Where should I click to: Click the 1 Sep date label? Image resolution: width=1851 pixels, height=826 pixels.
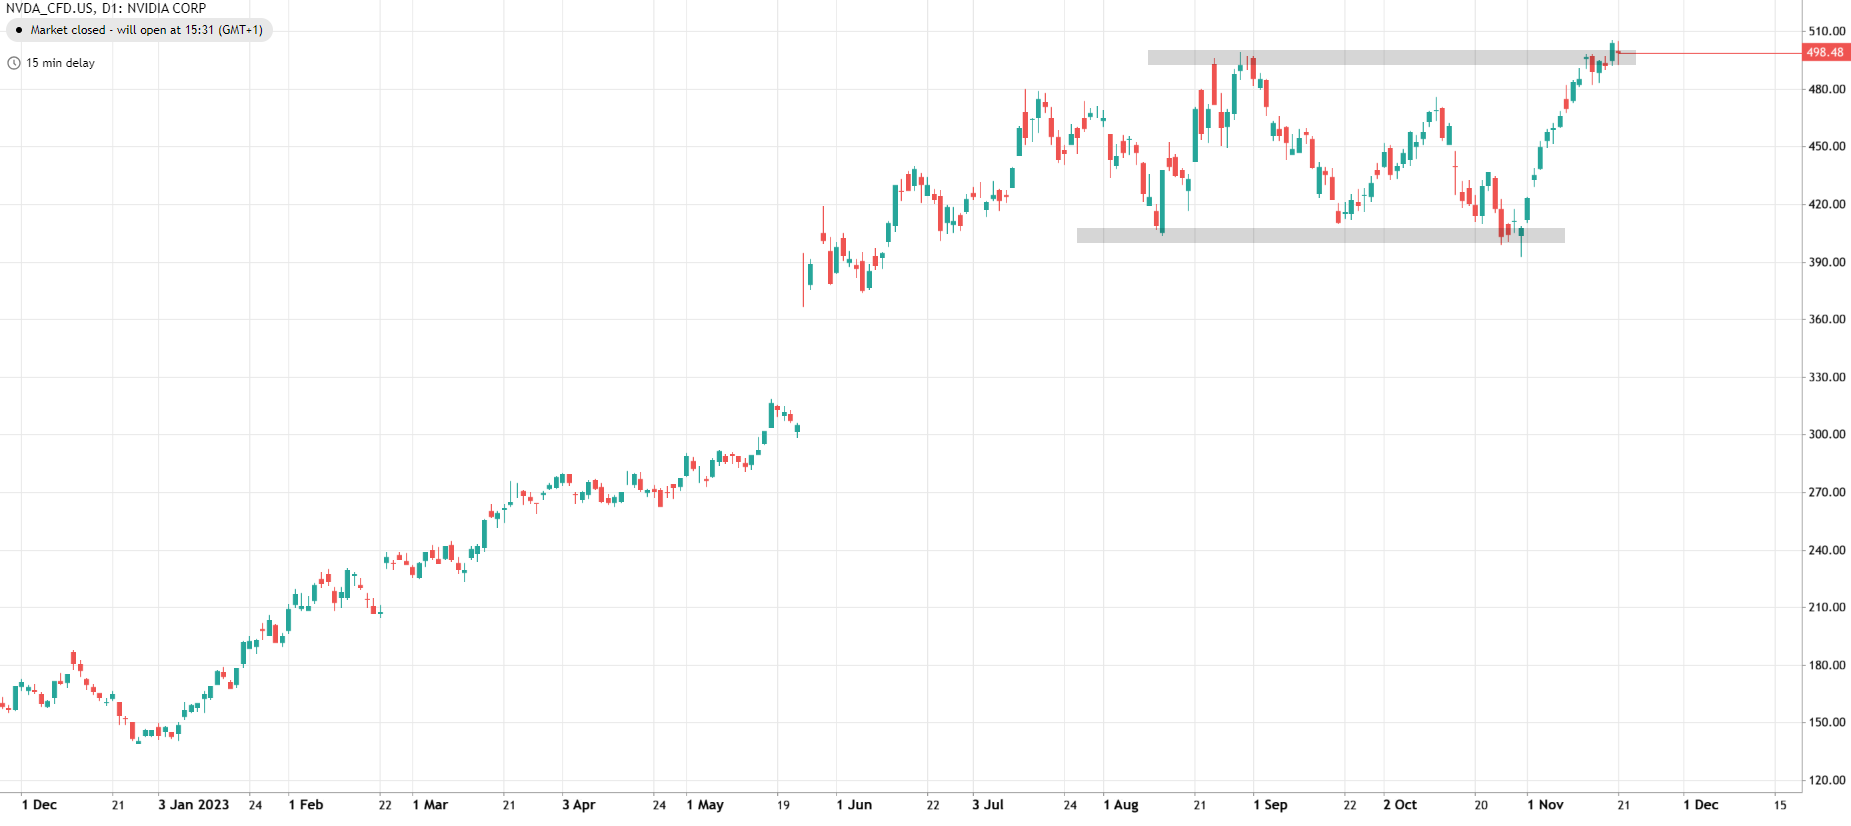pos(1270,805)
